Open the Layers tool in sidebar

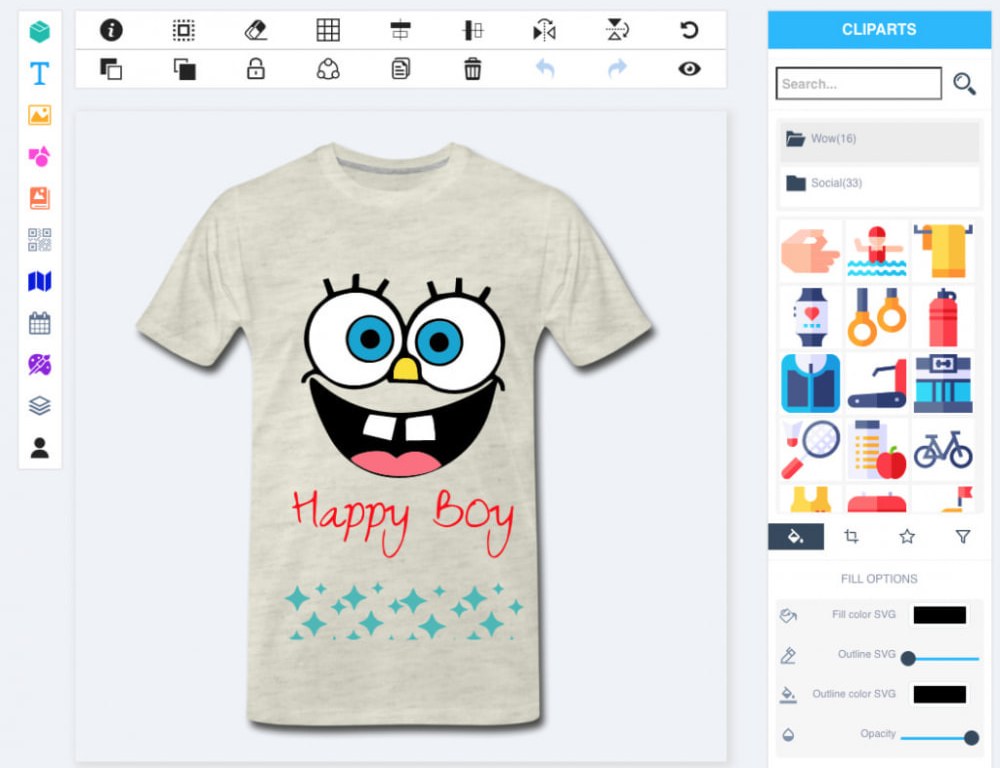pyautogui.click(x=40, y=406)
